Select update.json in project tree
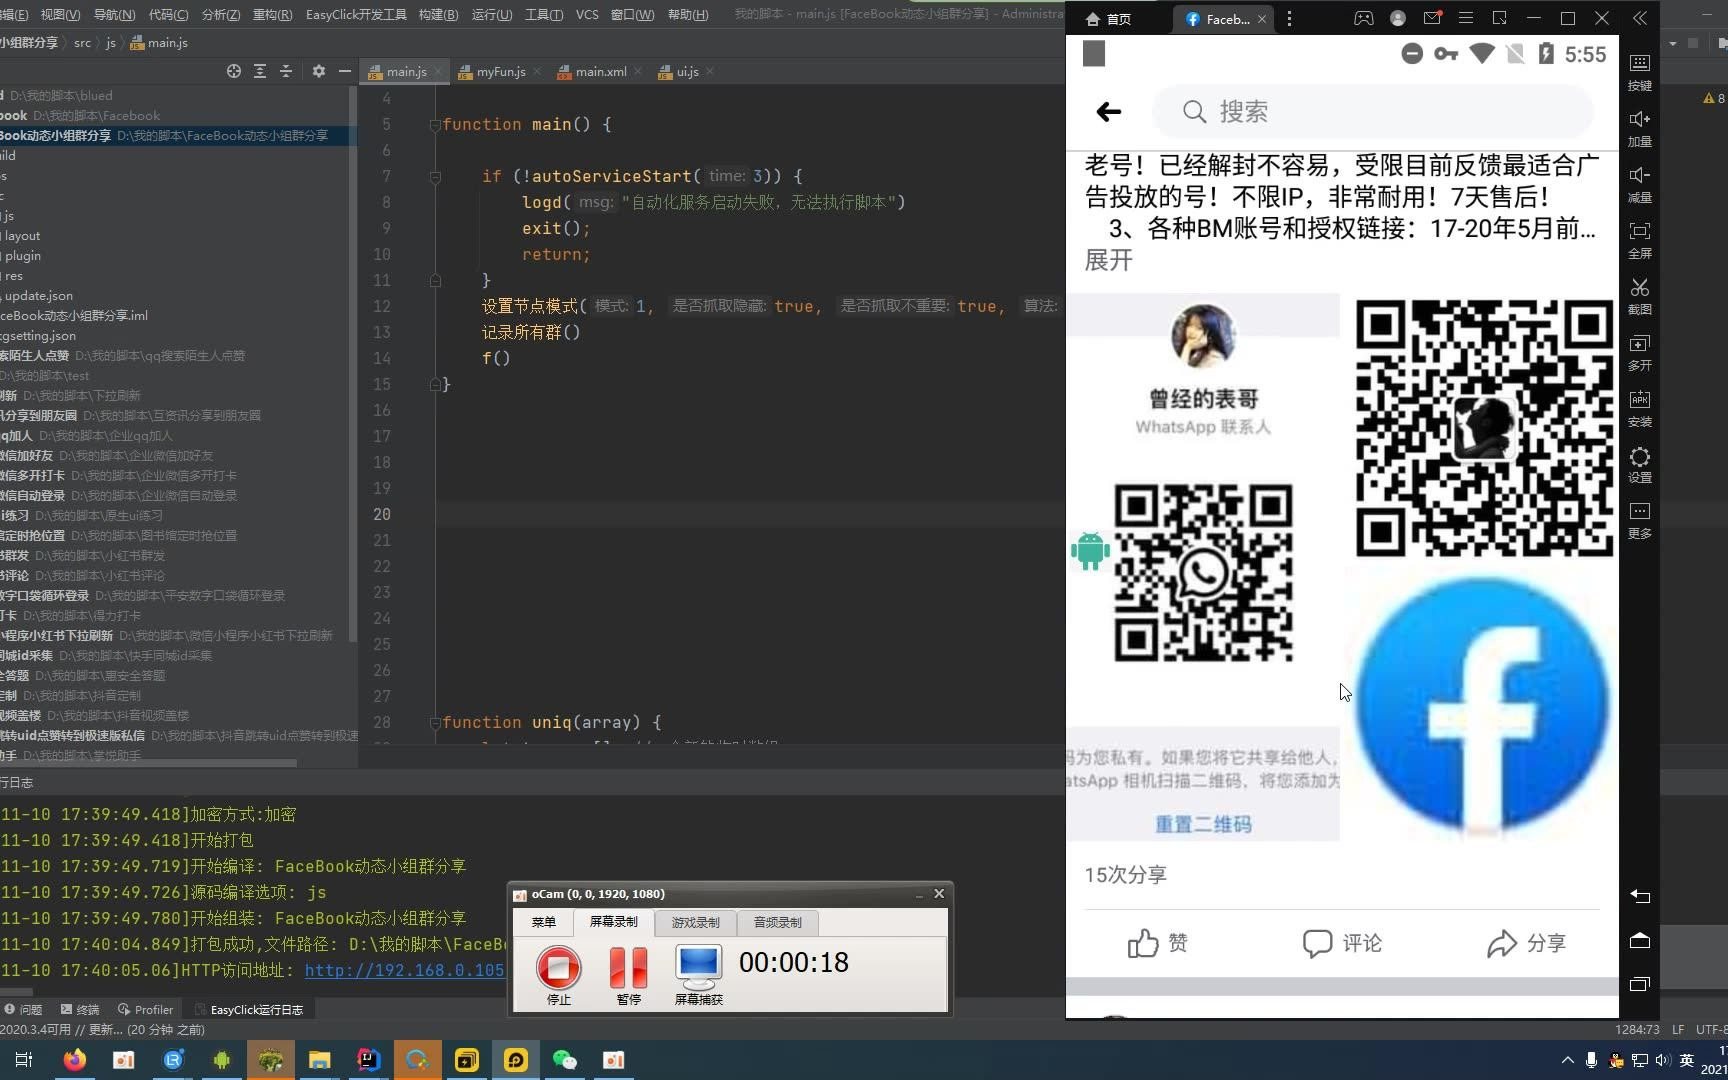The image size is (1728, 1080). click(38, 296)
